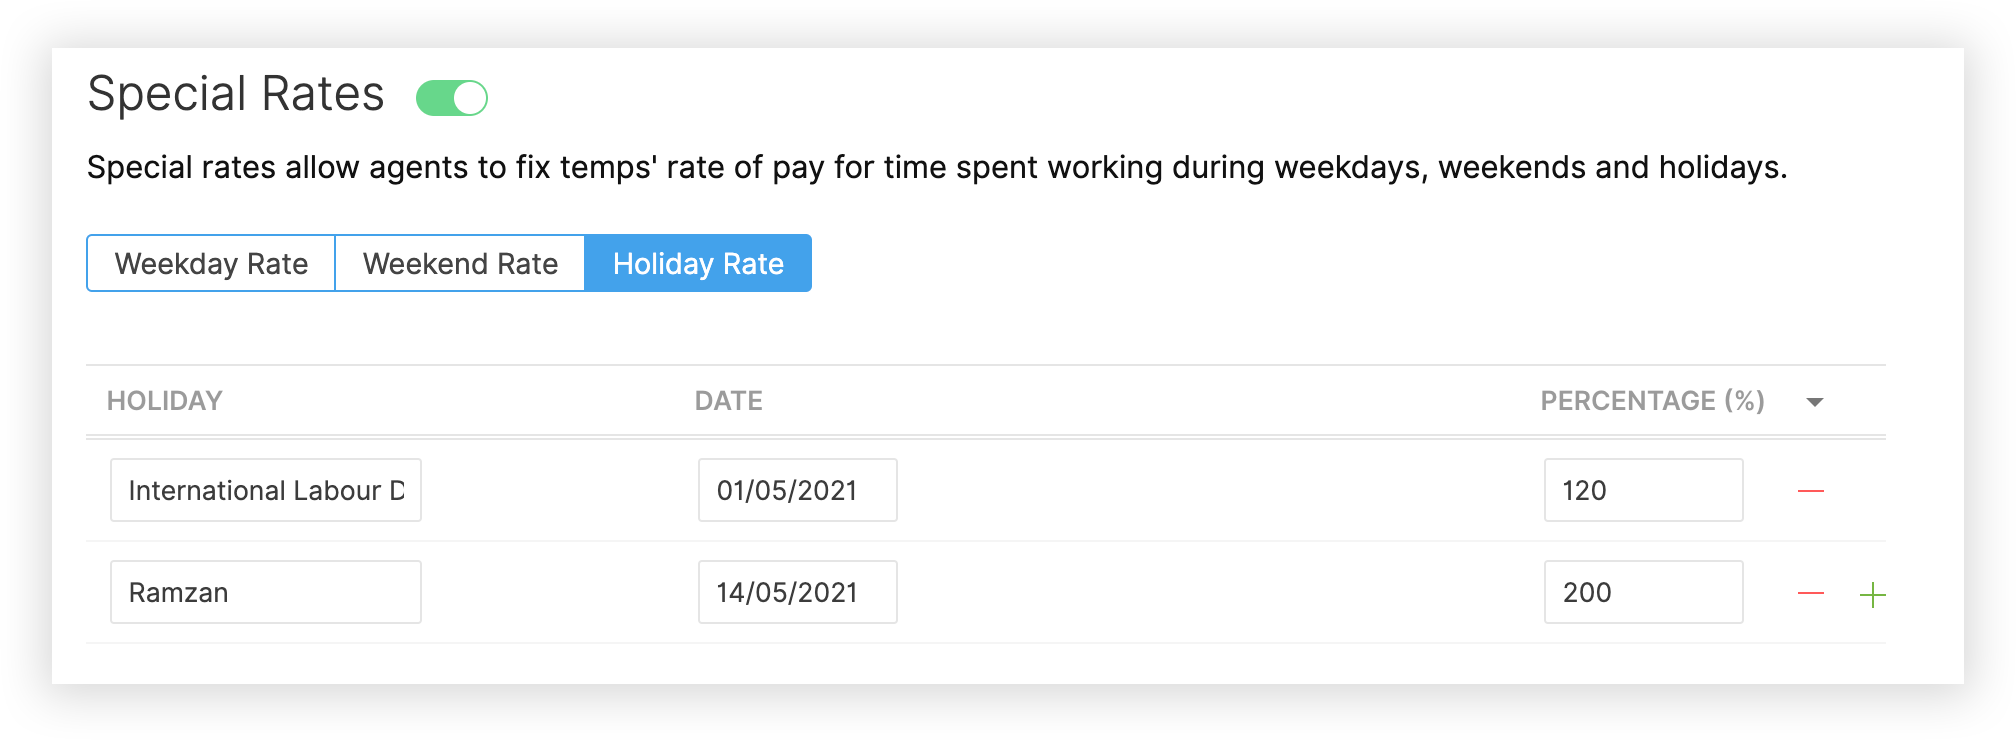This screenshot has width=2016, height=740.
Task: Remove the International Labour Day holiday row
Action: pos(1811,491)
